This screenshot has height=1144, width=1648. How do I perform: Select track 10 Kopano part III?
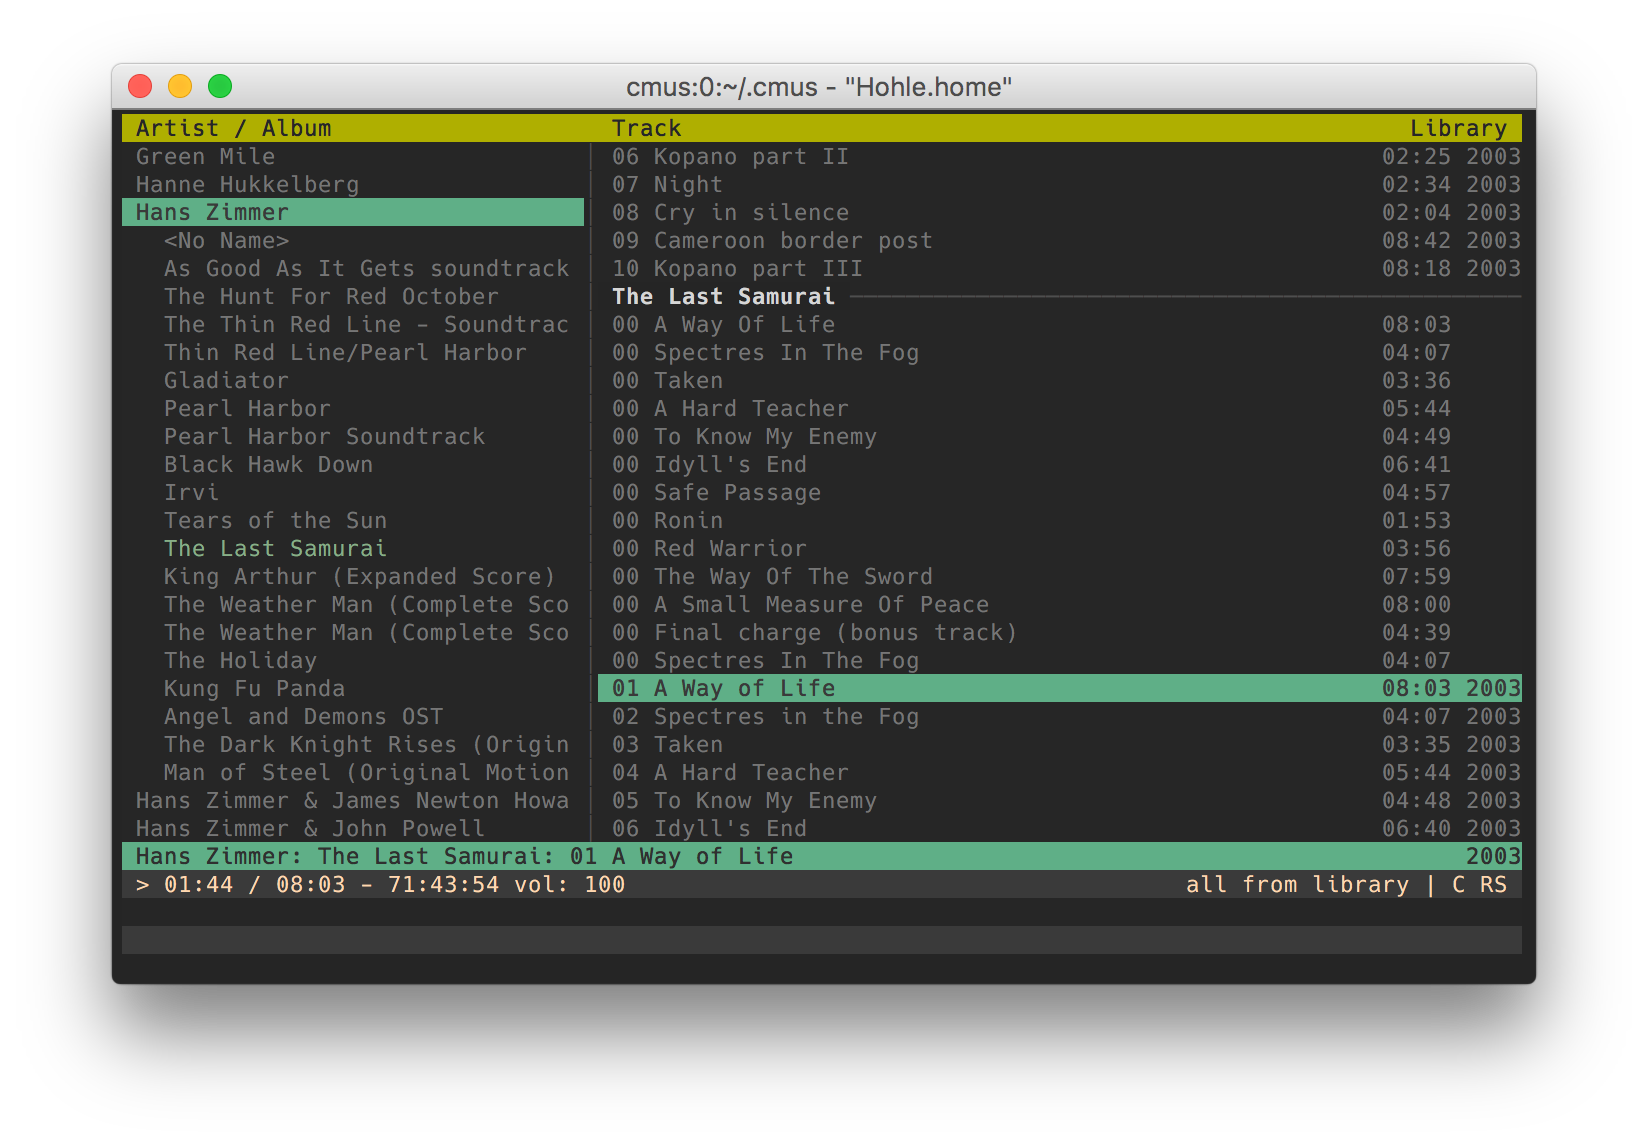tap(1060, 268)
